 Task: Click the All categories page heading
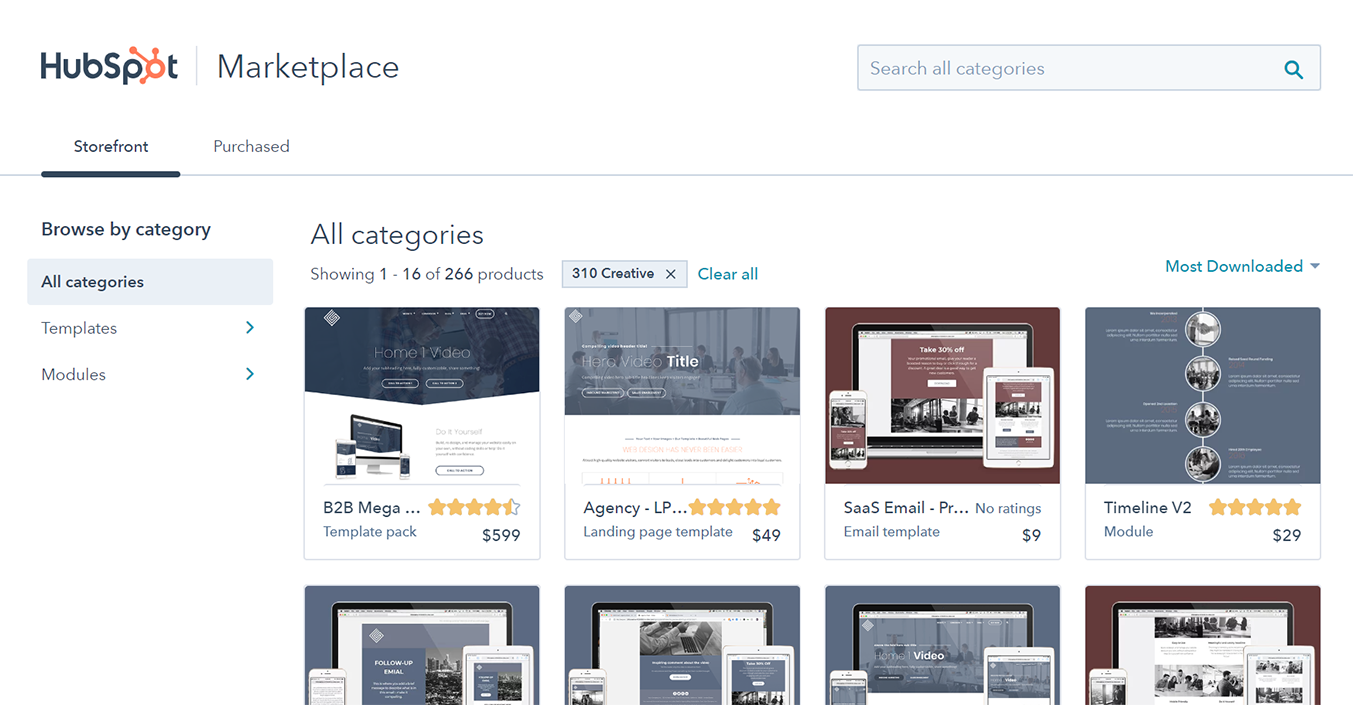tap(397, 235)
